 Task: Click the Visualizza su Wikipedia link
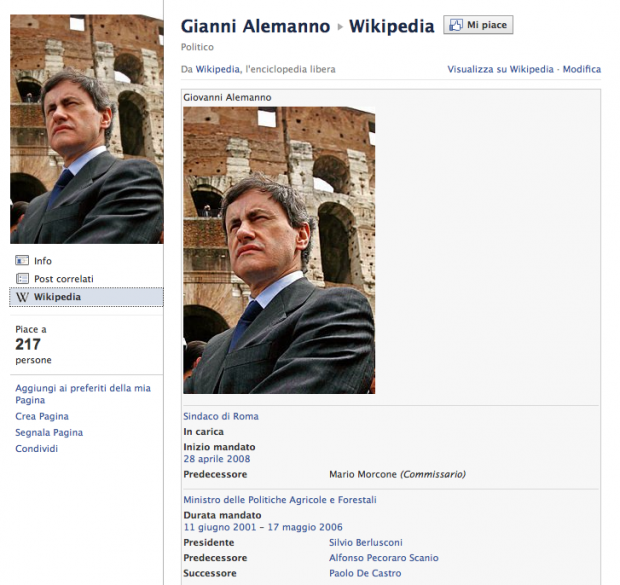point(500,69)
